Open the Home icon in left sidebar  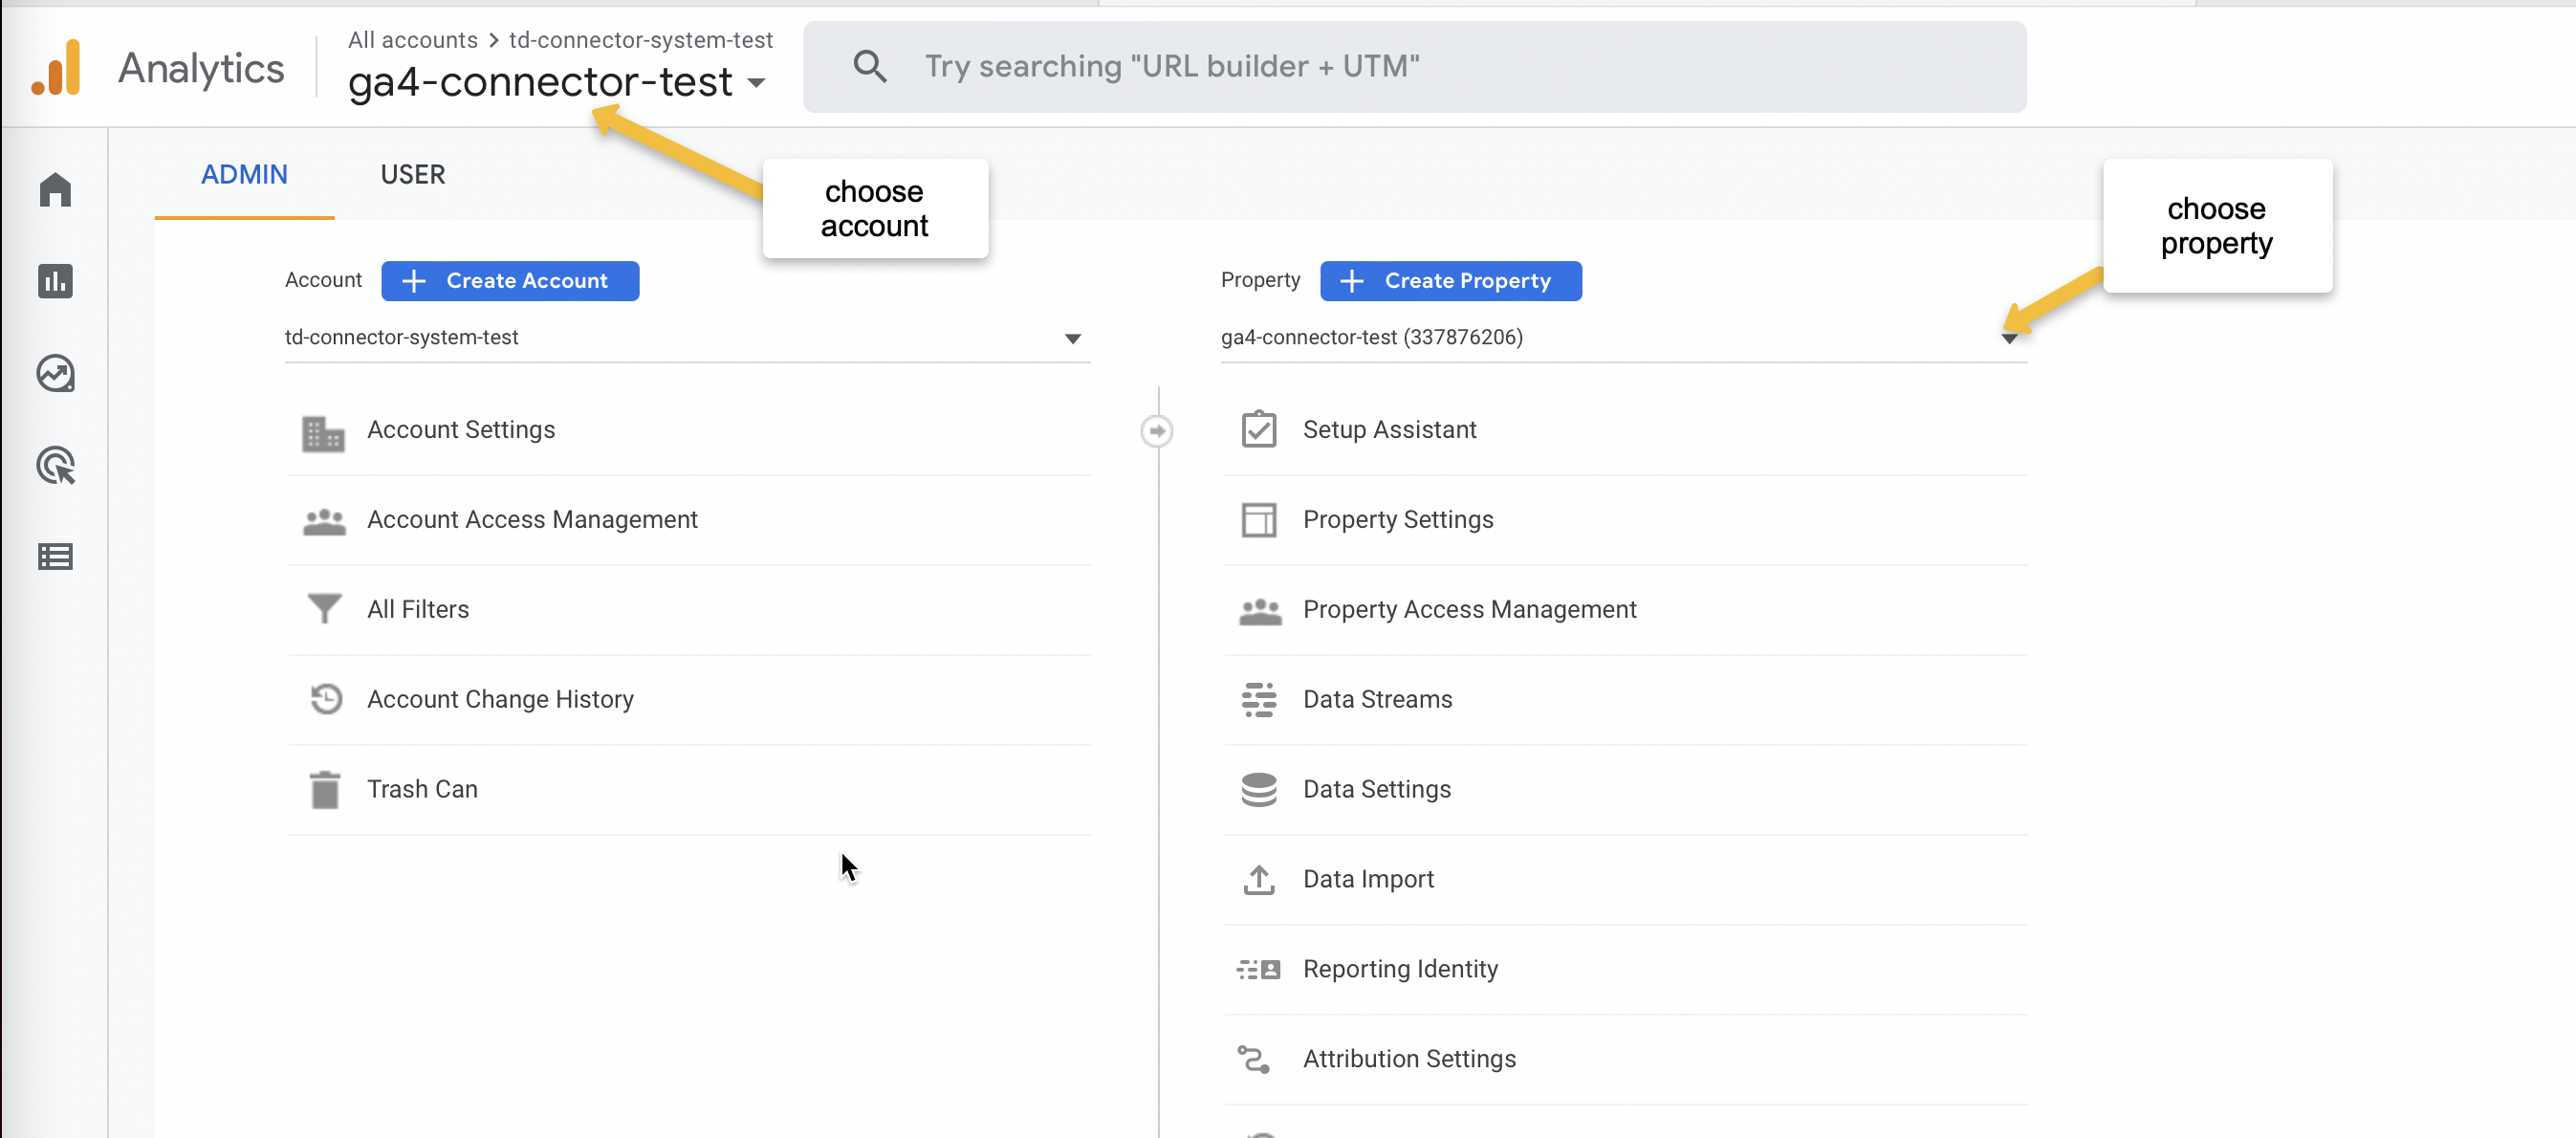pyautogui.click(x=55, y=189)
